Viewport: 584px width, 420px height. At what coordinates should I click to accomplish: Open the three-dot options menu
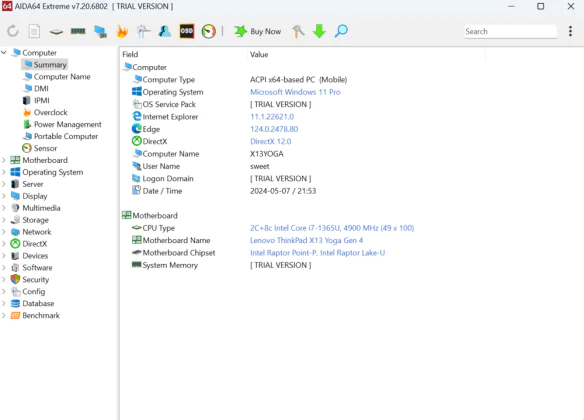tap(570, 31)
